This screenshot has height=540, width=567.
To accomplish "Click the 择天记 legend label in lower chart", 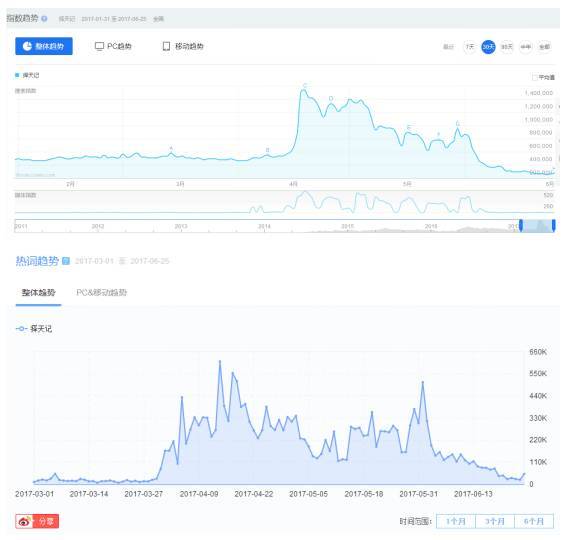I will [x=41, y=329].
